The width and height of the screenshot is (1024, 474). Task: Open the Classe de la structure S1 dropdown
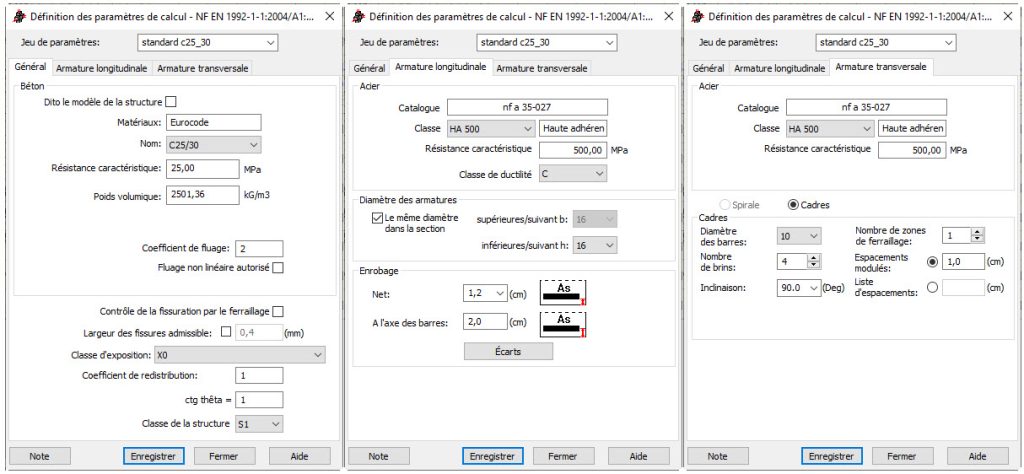pos(259,424)
